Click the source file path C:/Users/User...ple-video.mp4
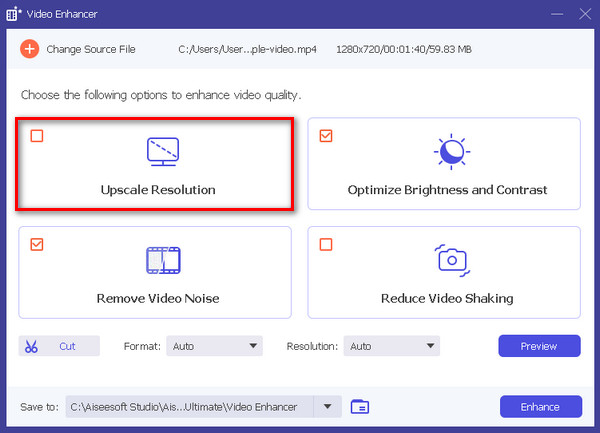Image resolution: width=600 pixels, height=433 pixels. coord(247,49)
